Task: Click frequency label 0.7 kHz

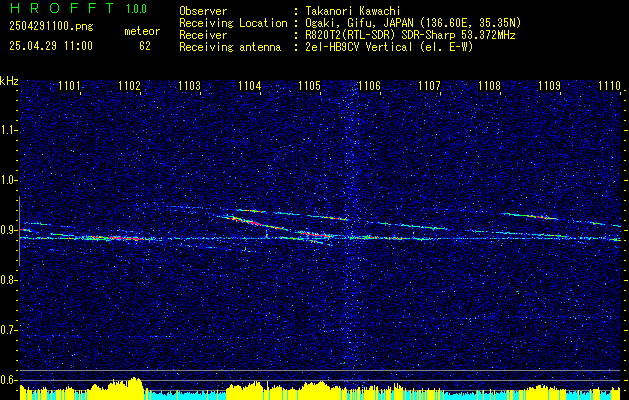Action: pos(8,330)
